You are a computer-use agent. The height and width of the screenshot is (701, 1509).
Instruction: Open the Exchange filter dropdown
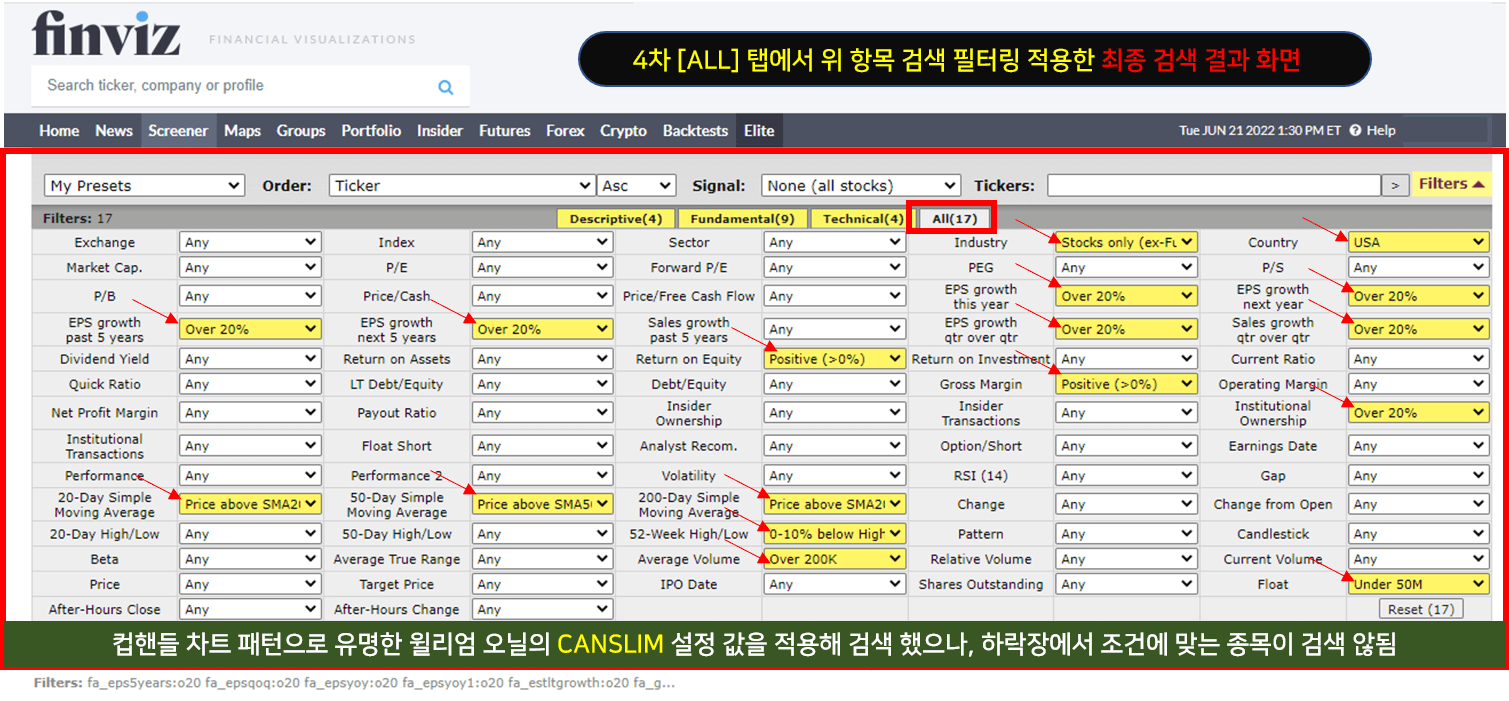point(249,242)
